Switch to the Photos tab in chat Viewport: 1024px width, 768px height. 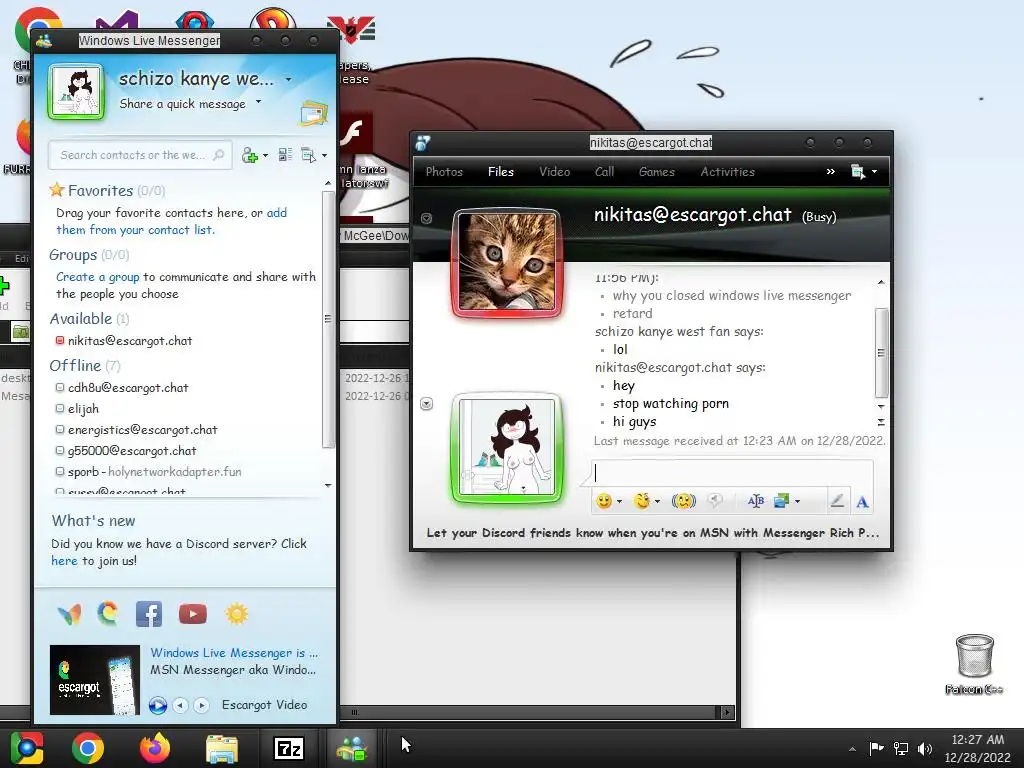click(444, 172)
